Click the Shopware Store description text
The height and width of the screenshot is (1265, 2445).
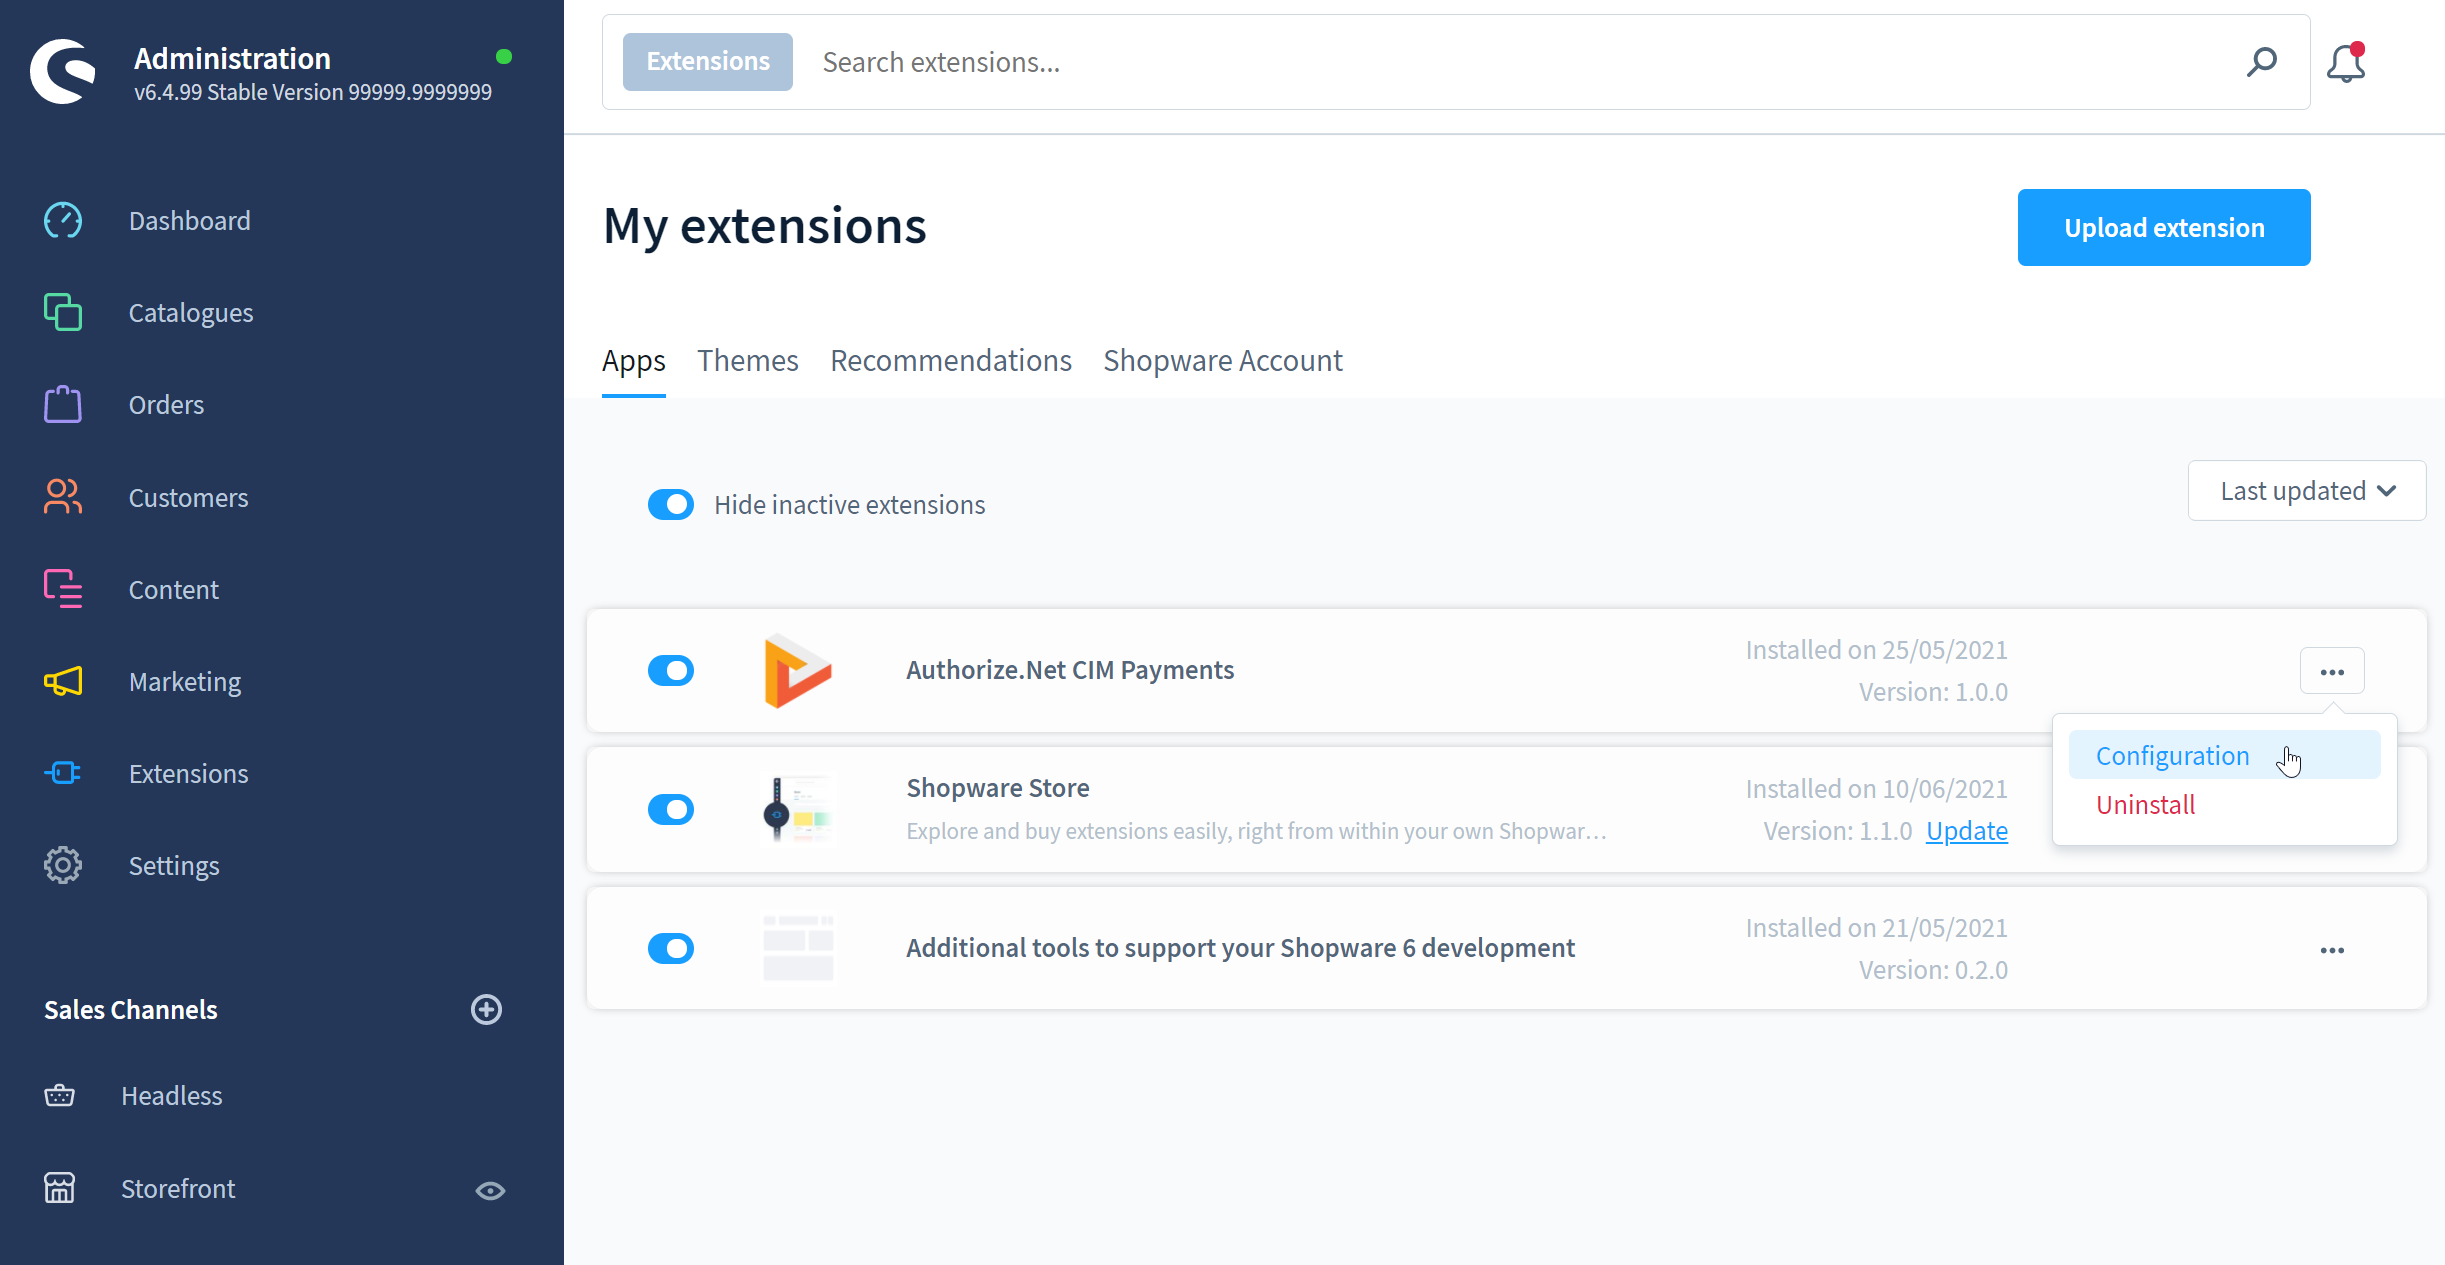click(x=1256, y=831)
